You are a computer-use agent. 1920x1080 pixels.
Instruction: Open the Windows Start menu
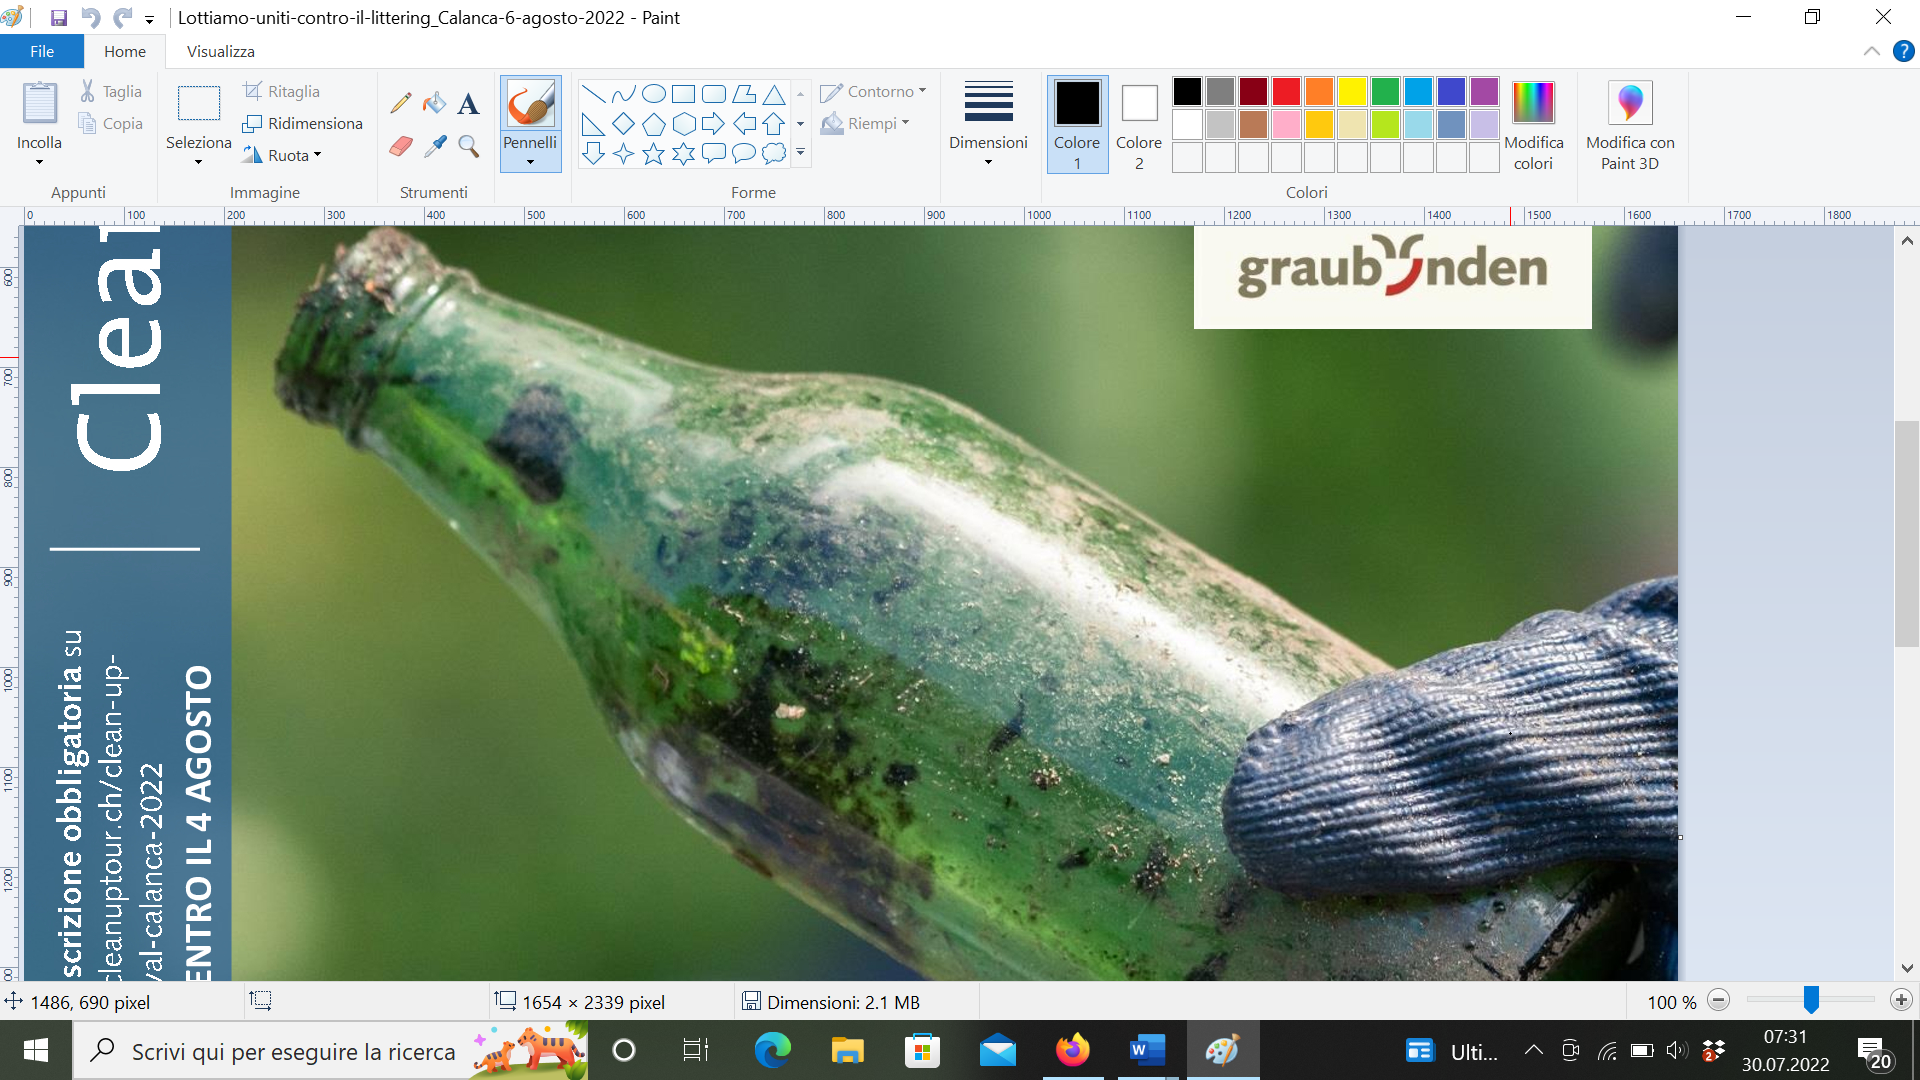tap(36, 1051)
